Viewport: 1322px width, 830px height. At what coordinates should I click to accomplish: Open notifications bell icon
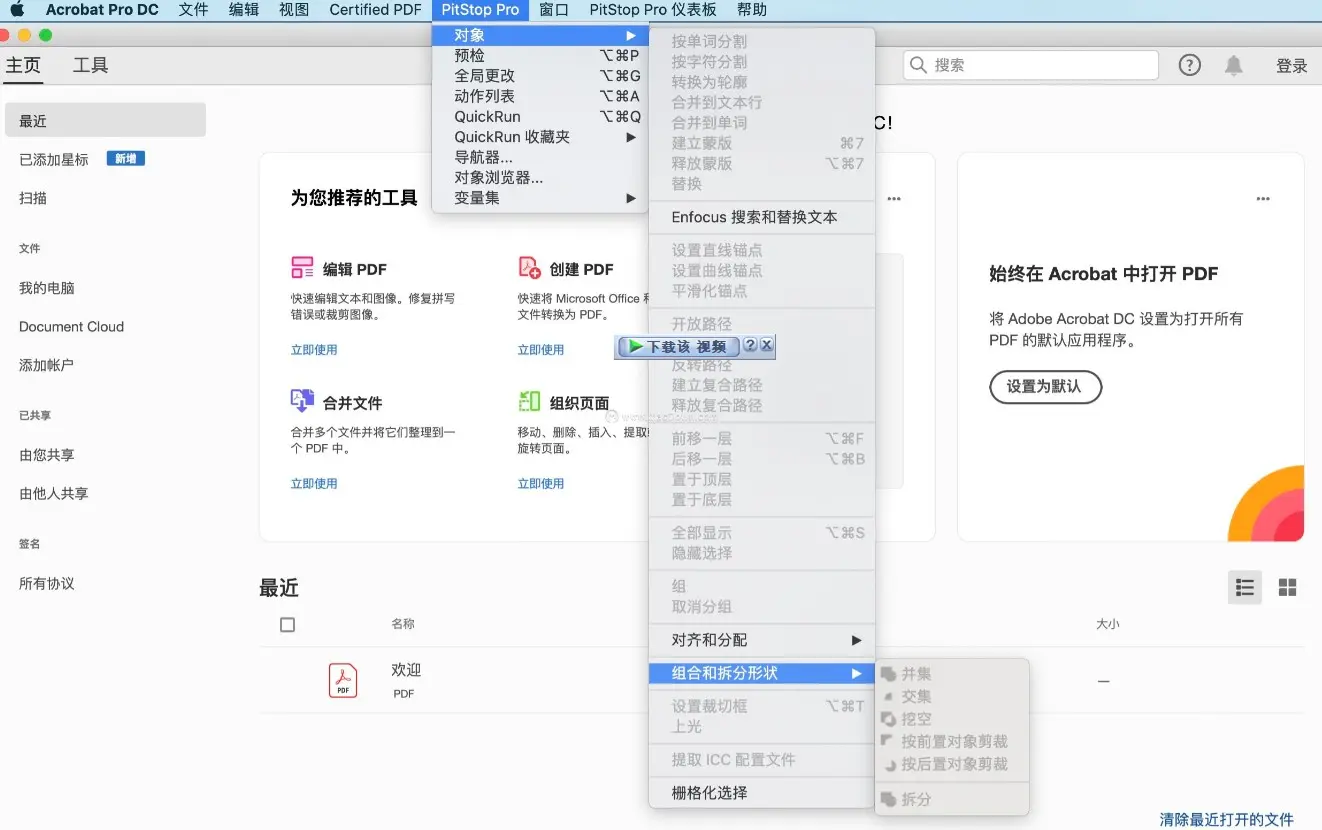1234,65
